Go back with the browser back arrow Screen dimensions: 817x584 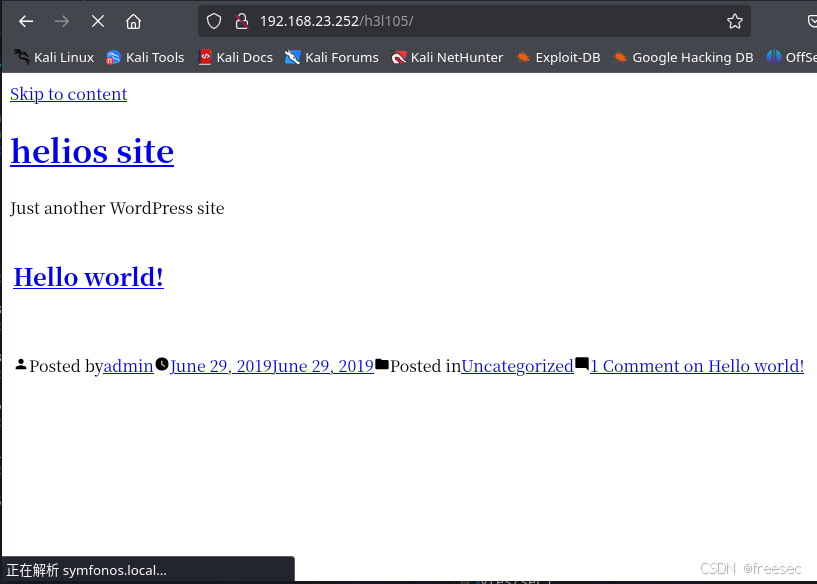click(26, 21)
